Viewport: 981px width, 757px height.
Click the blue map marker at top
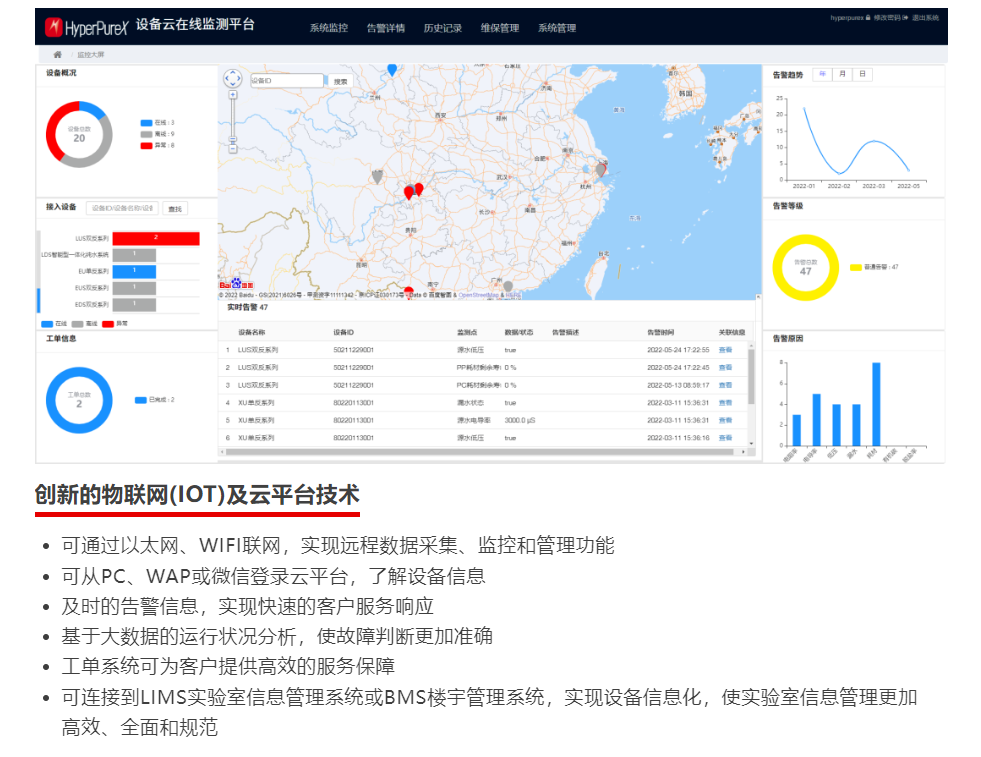[392, 69]
